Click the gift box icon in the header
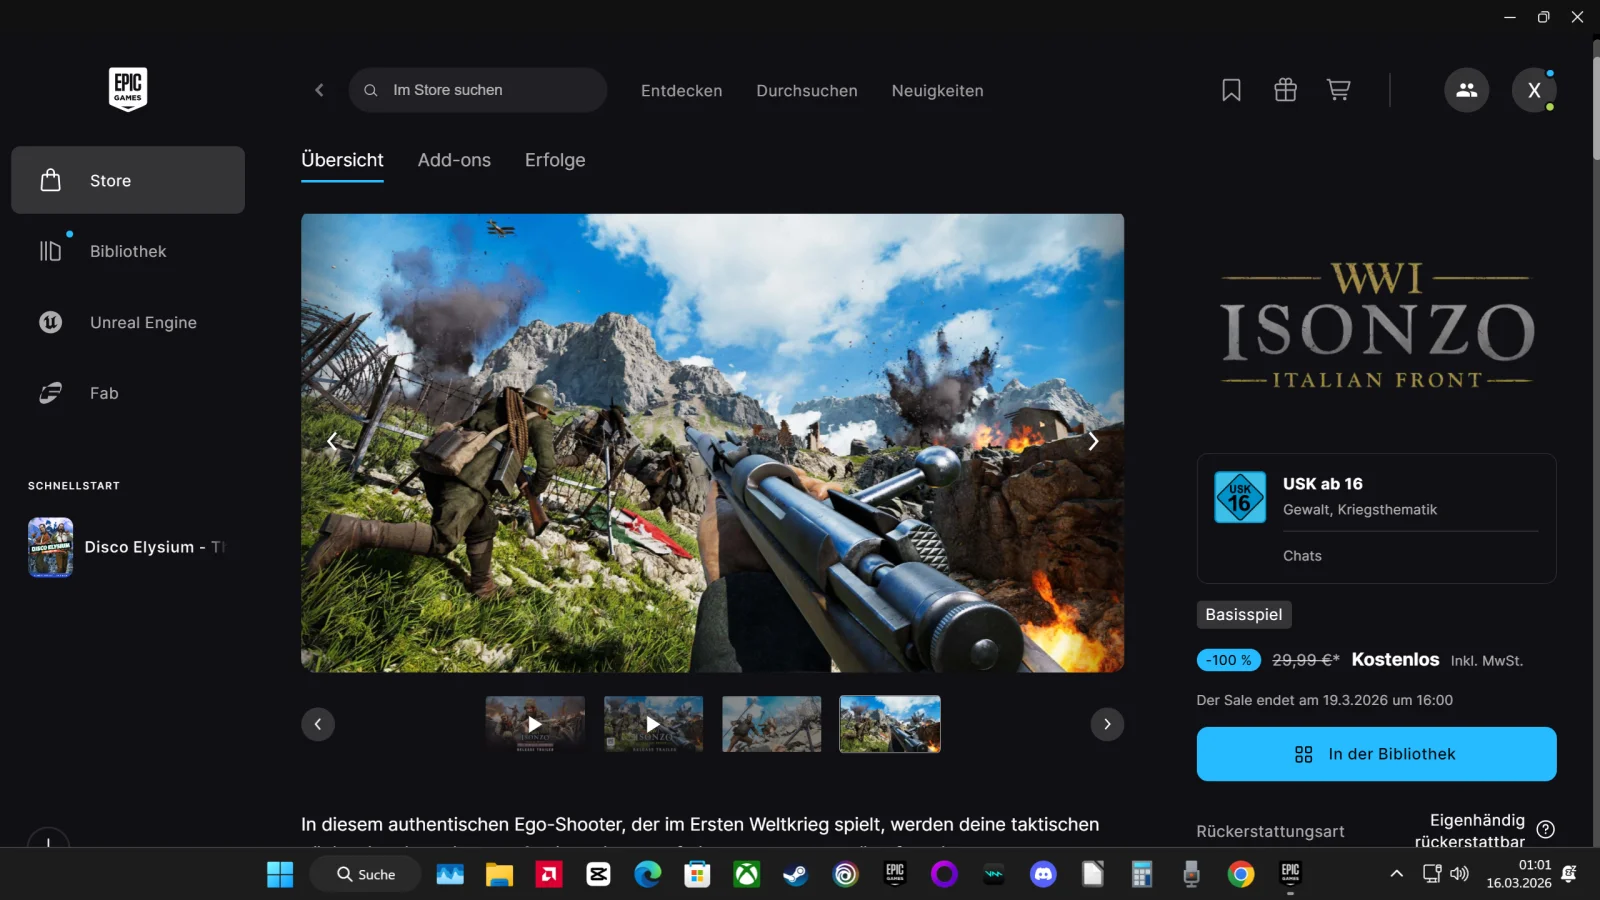This screenshot has height=900, width=1600. coord(1285,90)
